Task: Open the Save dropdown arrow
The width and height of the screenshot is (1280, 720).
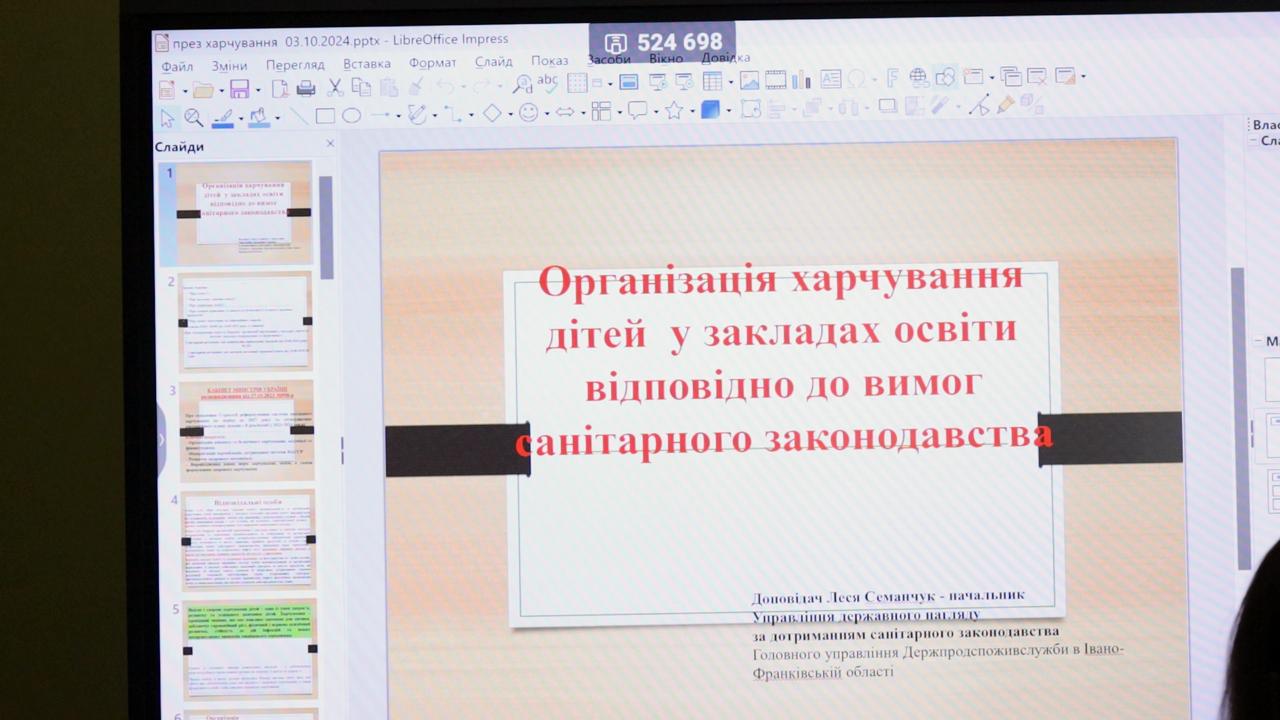Action: [x=257, y=90]
